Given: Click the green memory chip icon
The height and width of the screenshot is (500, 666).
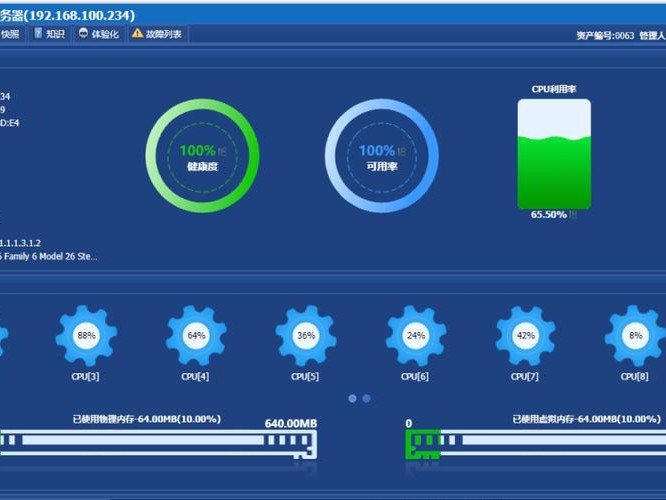Looking at the screenshot, I should [423, 444].
